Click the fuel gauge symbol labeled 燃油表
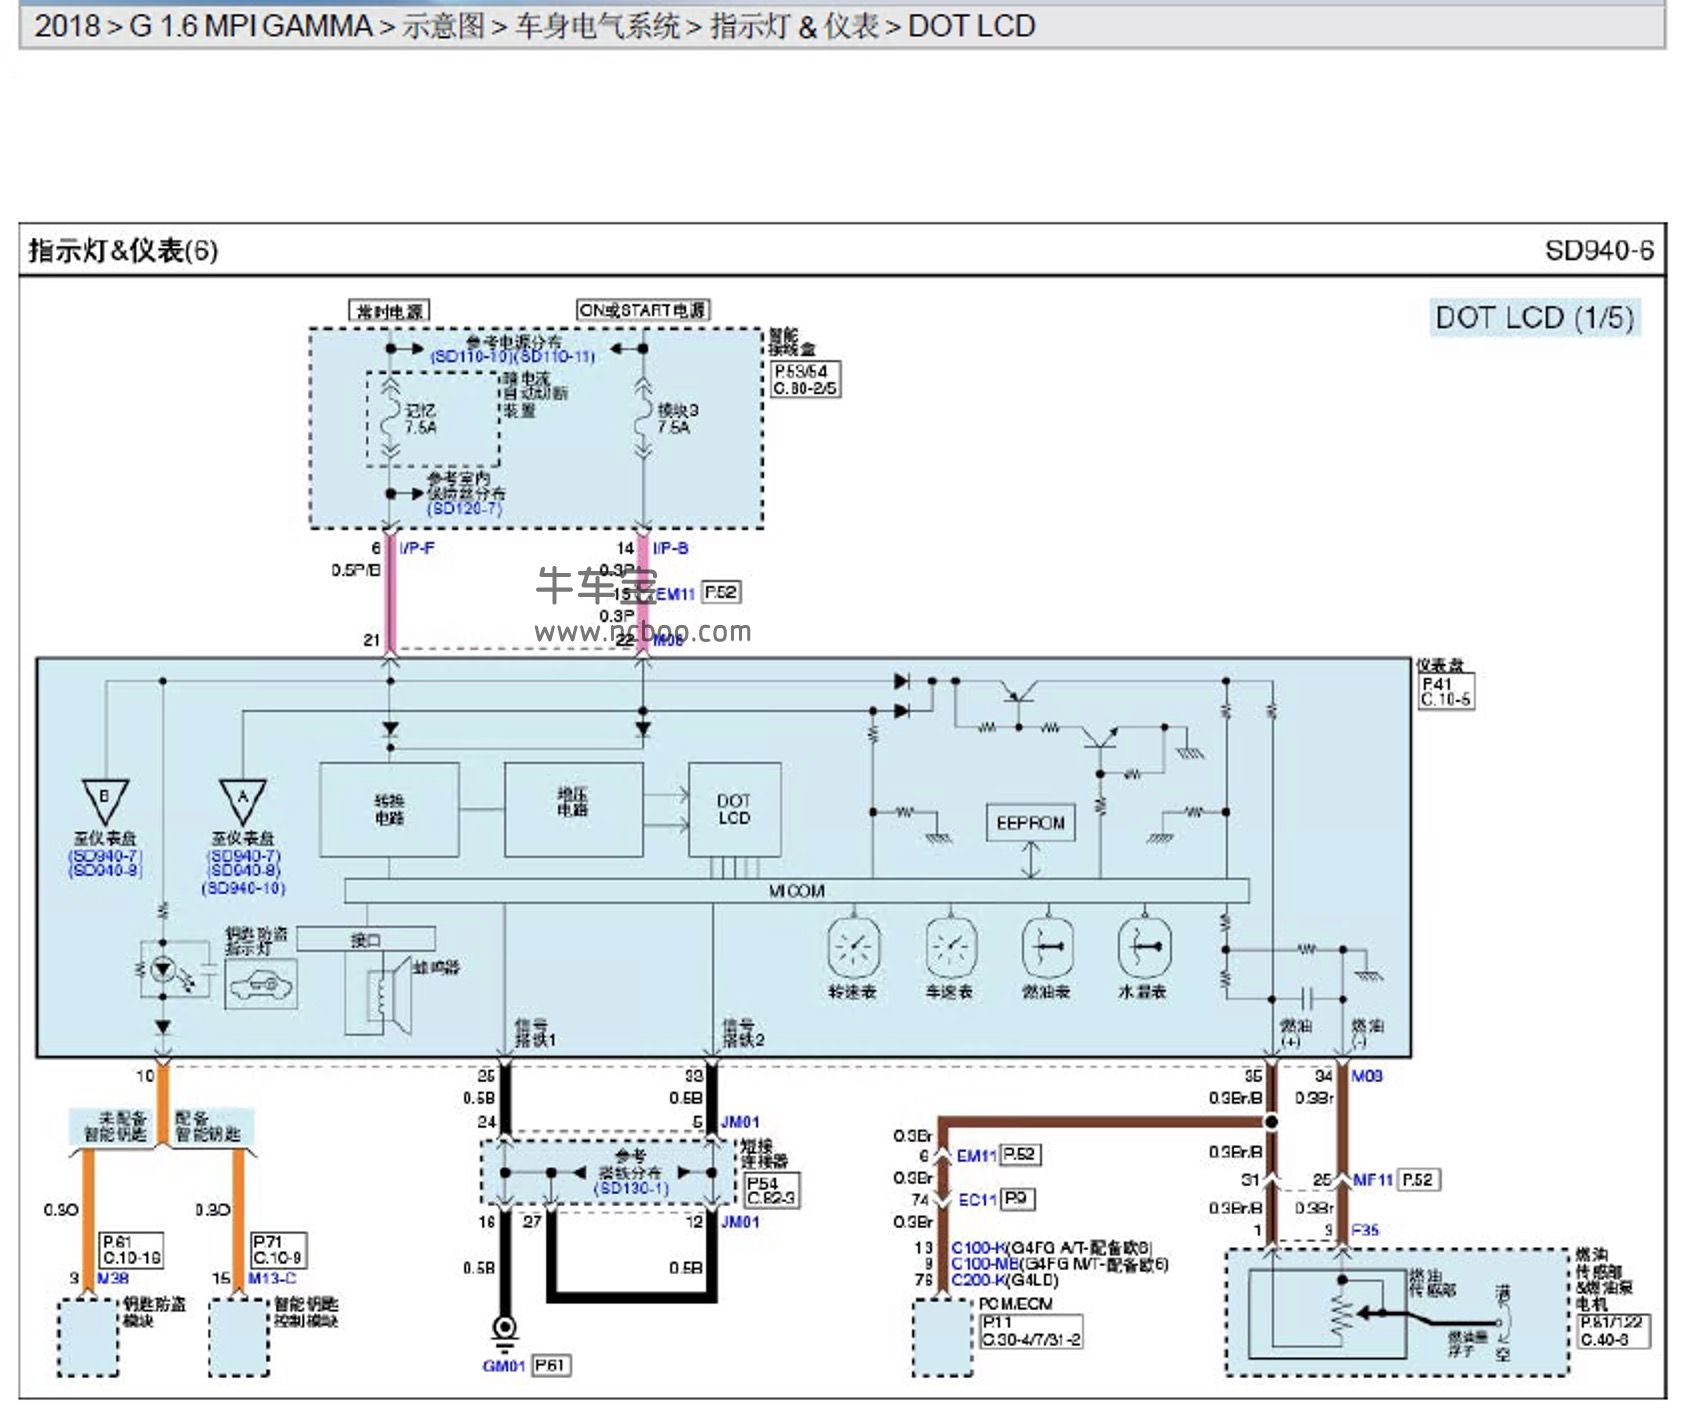The height and width of the screenshot is (1424, 1684). click(1047, 947)
